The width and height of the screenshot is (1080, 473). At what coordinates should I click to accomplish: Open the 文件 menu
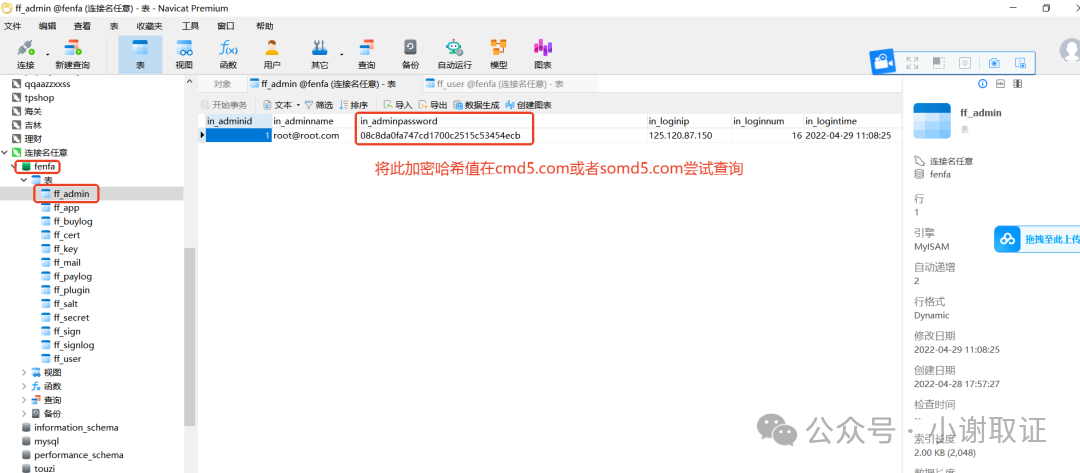(x=13, y=26)
